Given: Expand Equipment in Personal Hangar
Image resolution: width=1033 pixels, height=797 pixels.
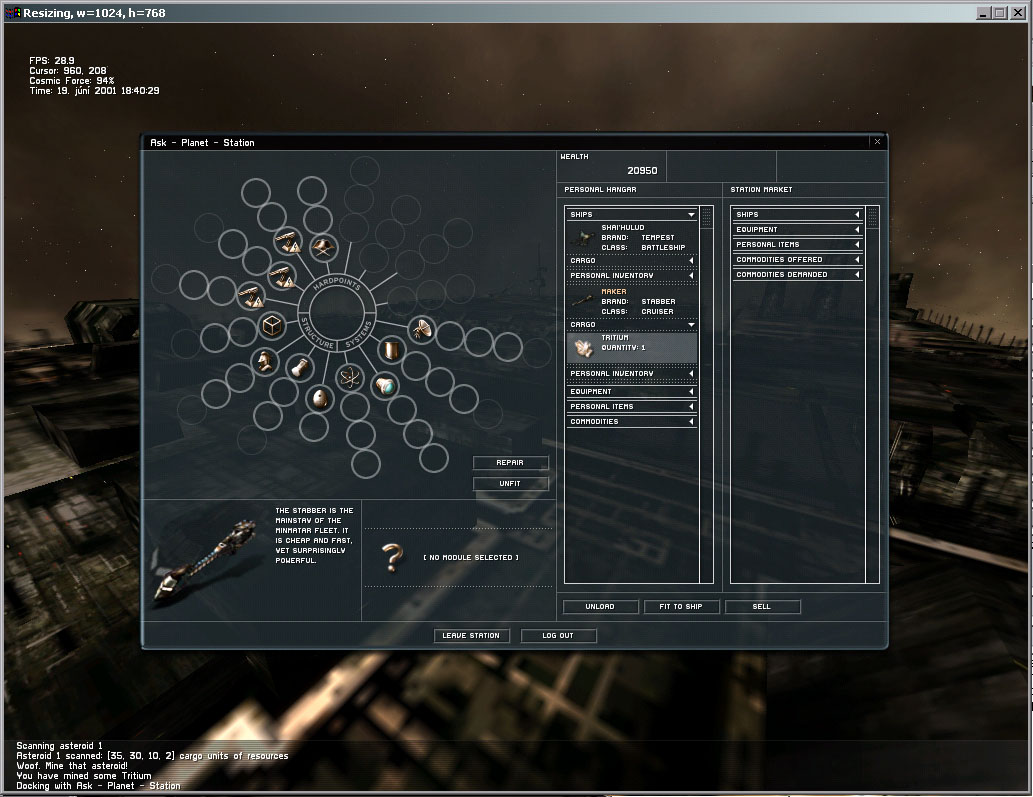Looking at the screenshot, I should click(631, 391).
